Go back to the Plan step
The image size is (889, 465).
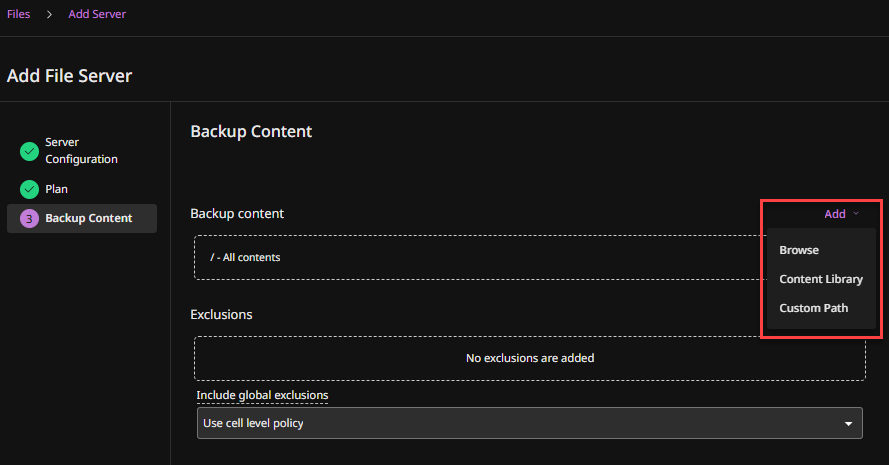57,189
